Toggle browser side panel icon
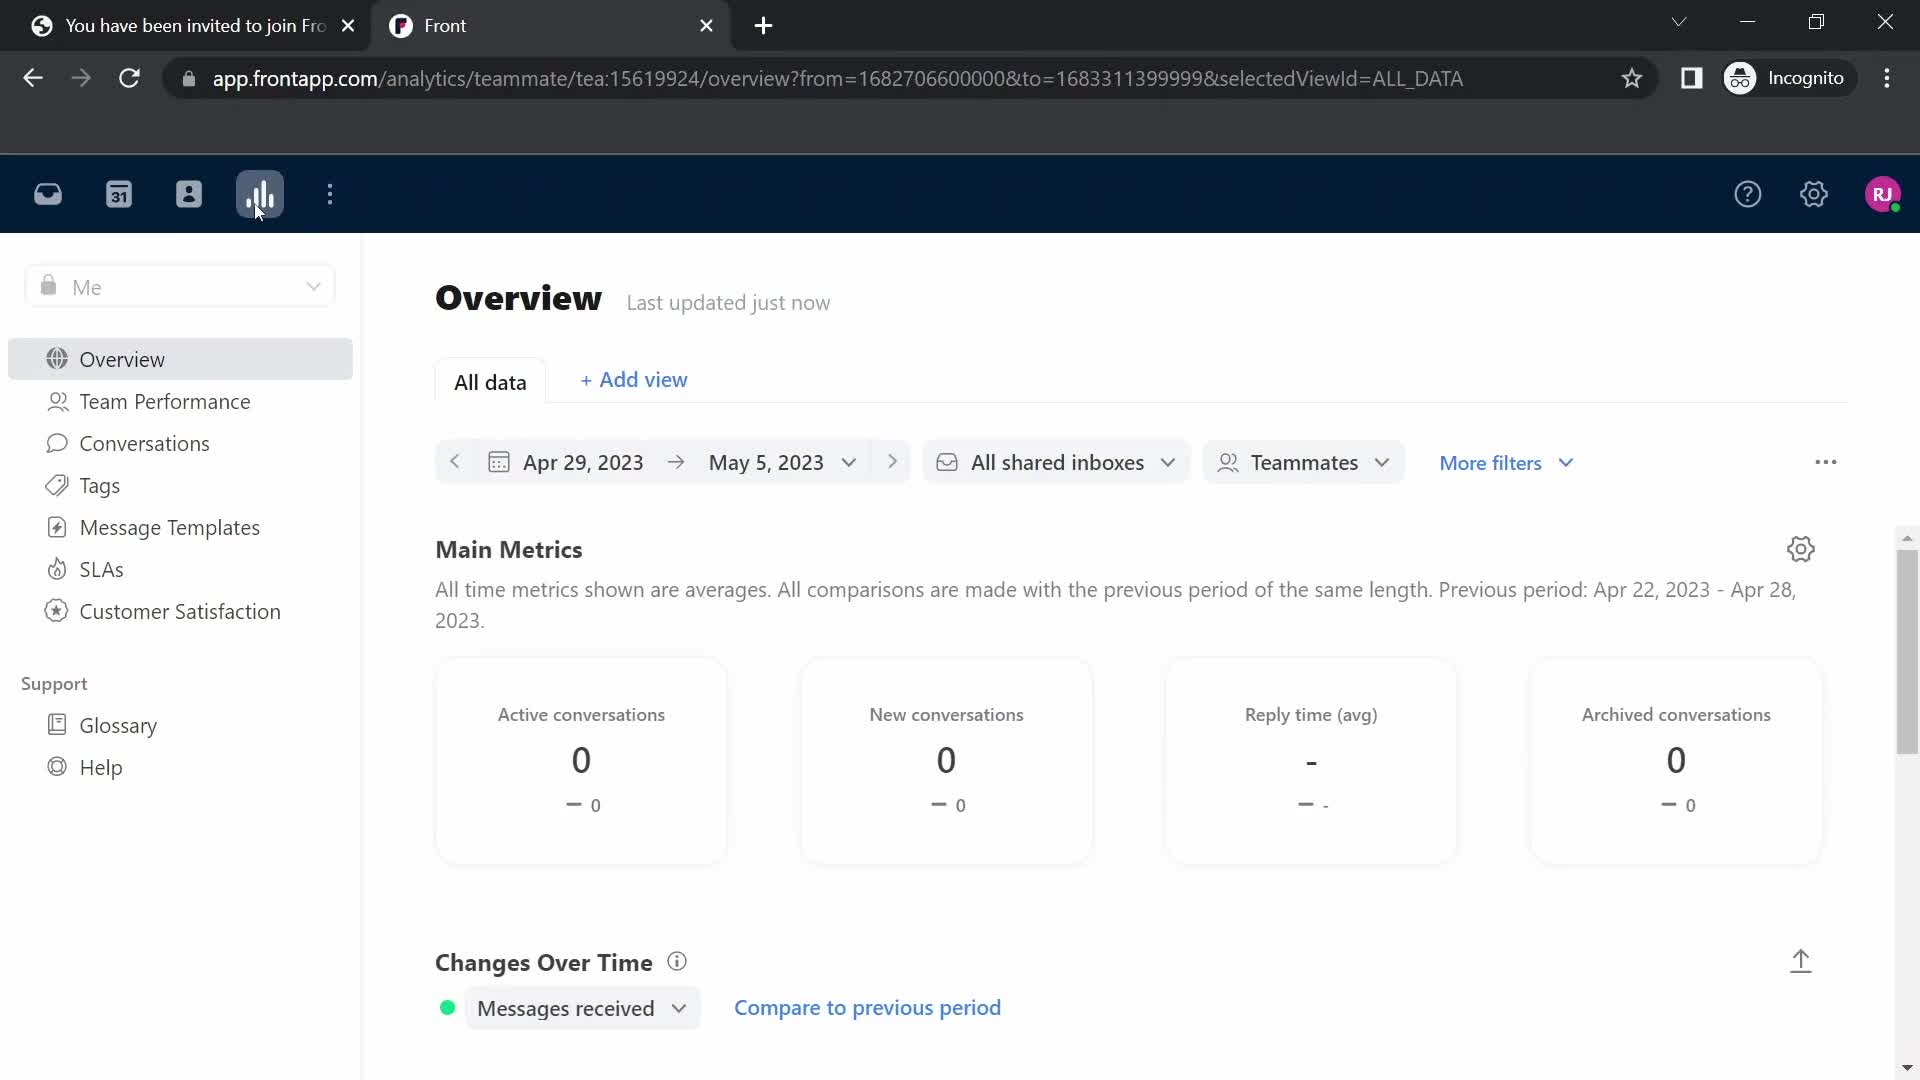Viewport: 1920px width, 1080px height. tap(1692, 78)
